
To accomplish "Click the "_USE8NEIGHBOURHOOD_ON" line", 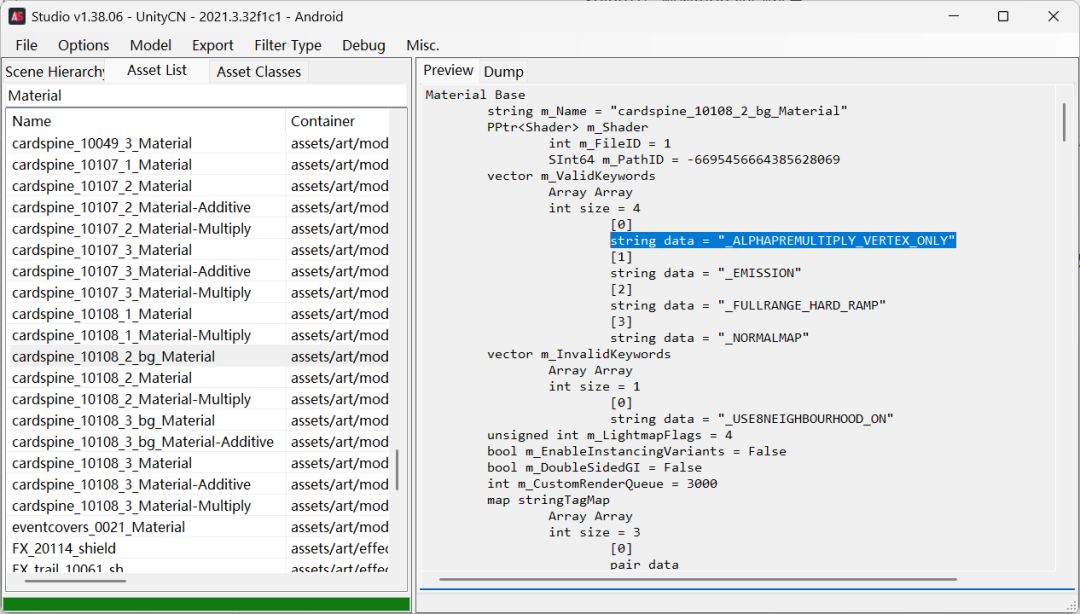I will pyautogui.click(x=752, y=419).
